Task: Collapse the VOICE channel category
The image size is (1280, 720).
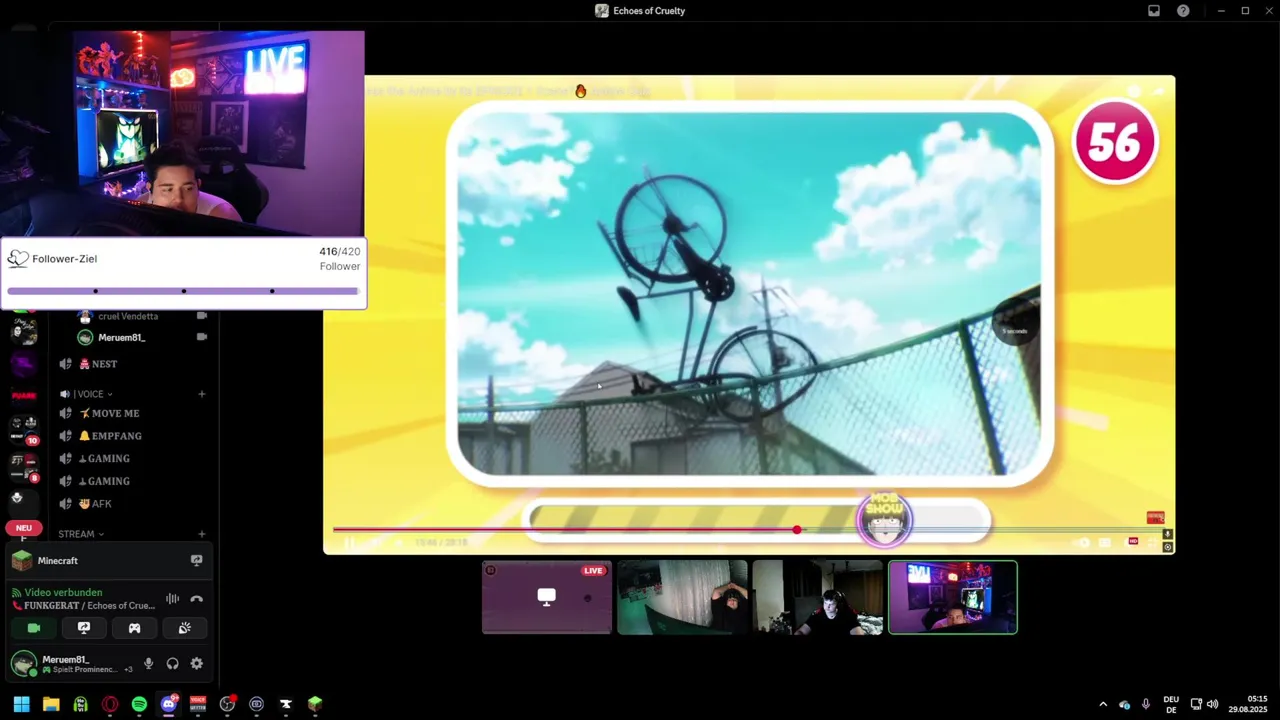Action: pos(86,394)
